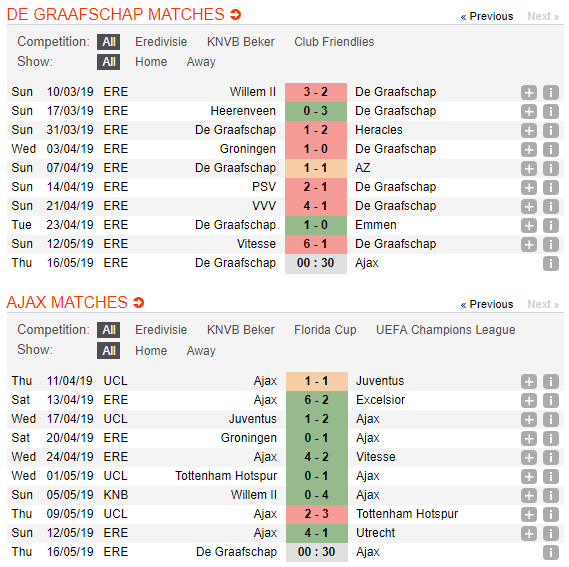
Task: Expand the Ajax vs Juventus 1-1 row with its plus icon
Action: (529, 382)
